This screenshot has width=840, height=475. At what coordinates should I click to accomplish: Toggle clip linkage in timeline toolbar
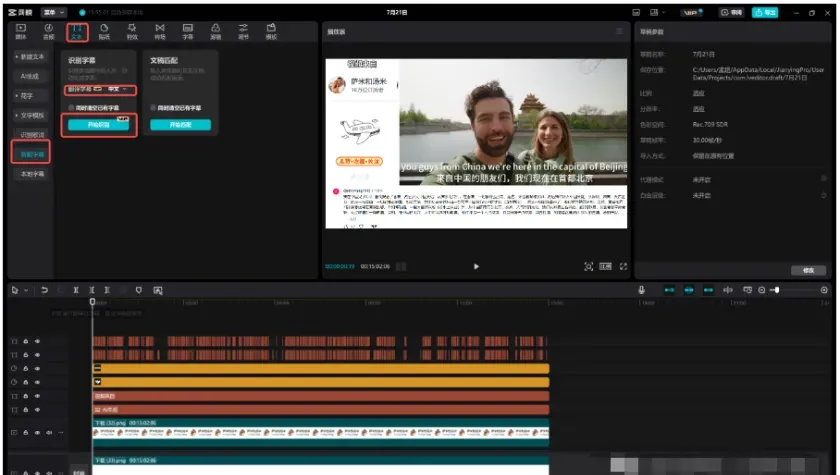pos(708,290)
